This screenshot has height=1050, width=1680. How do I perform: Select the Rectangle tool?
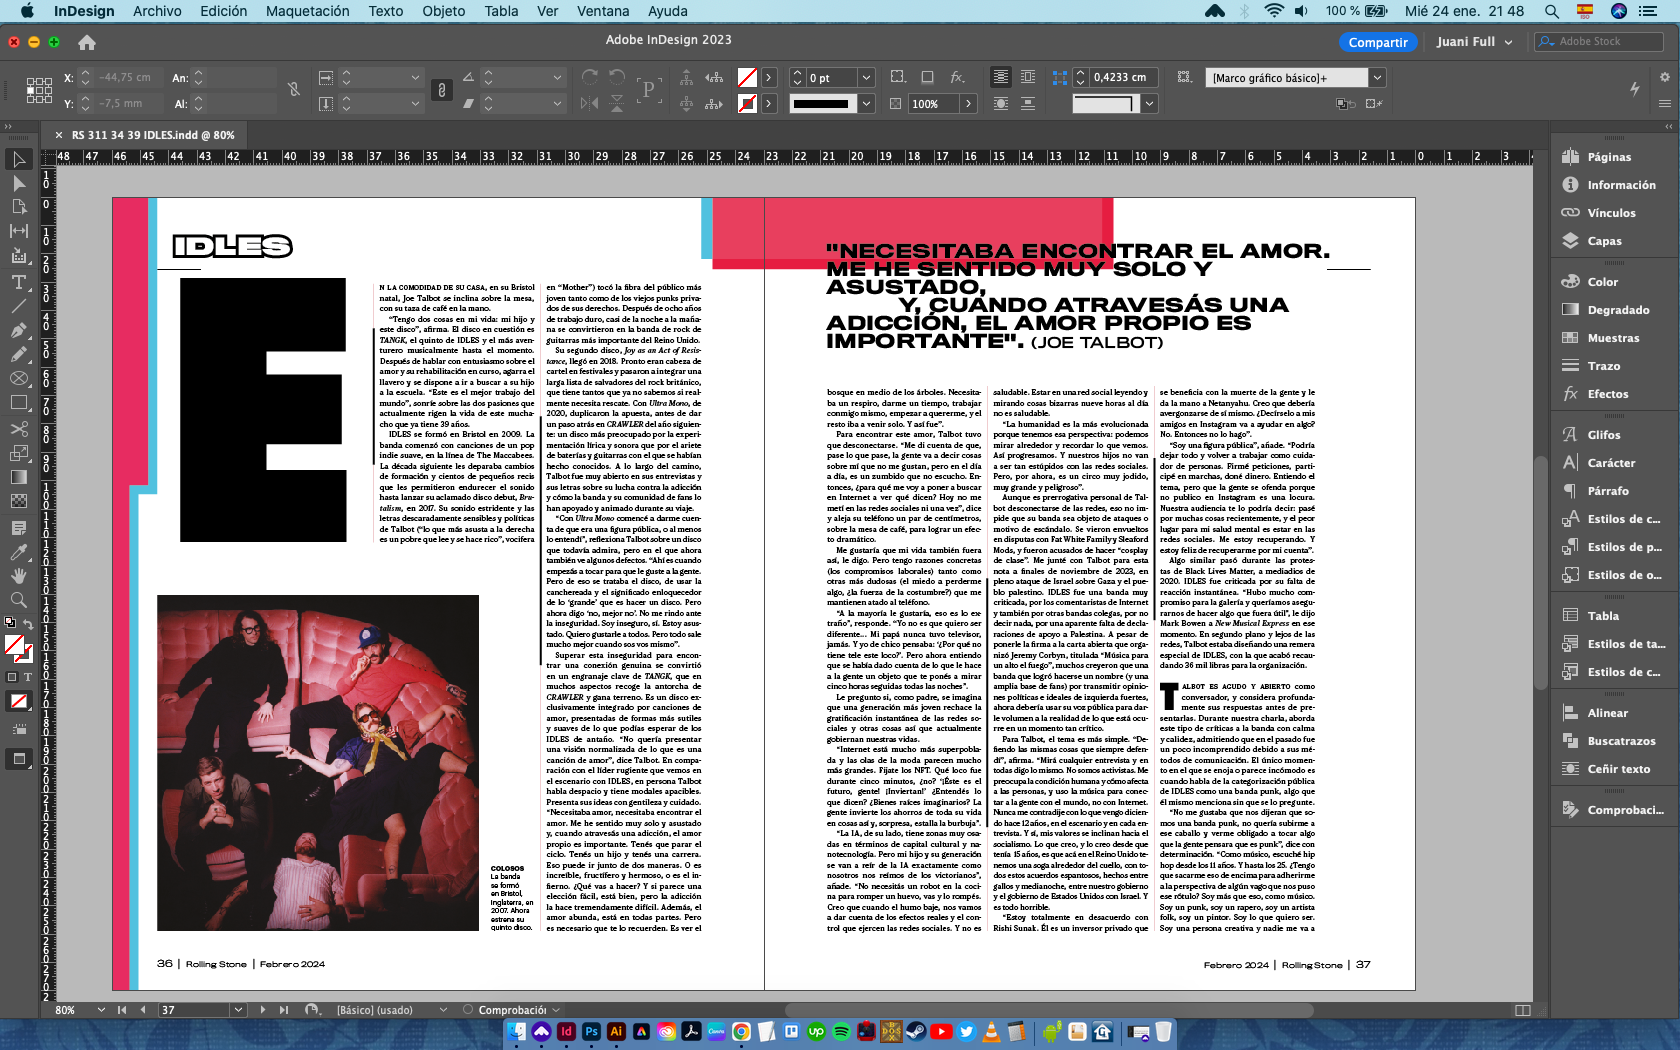[19, 403]
